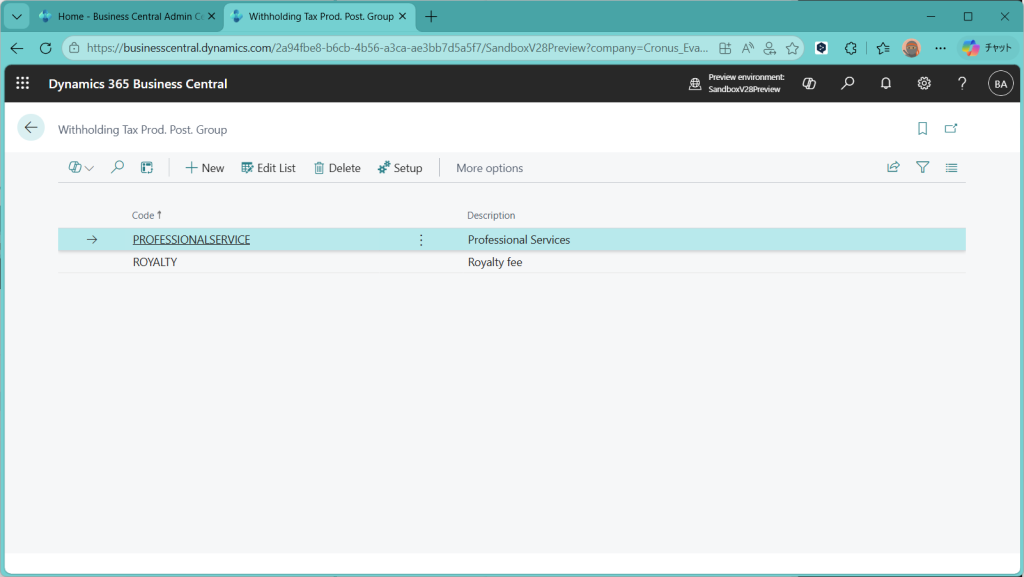Bookmark this page with the bookmark icon
This screenshot has width=1024, height=577.
922,129
